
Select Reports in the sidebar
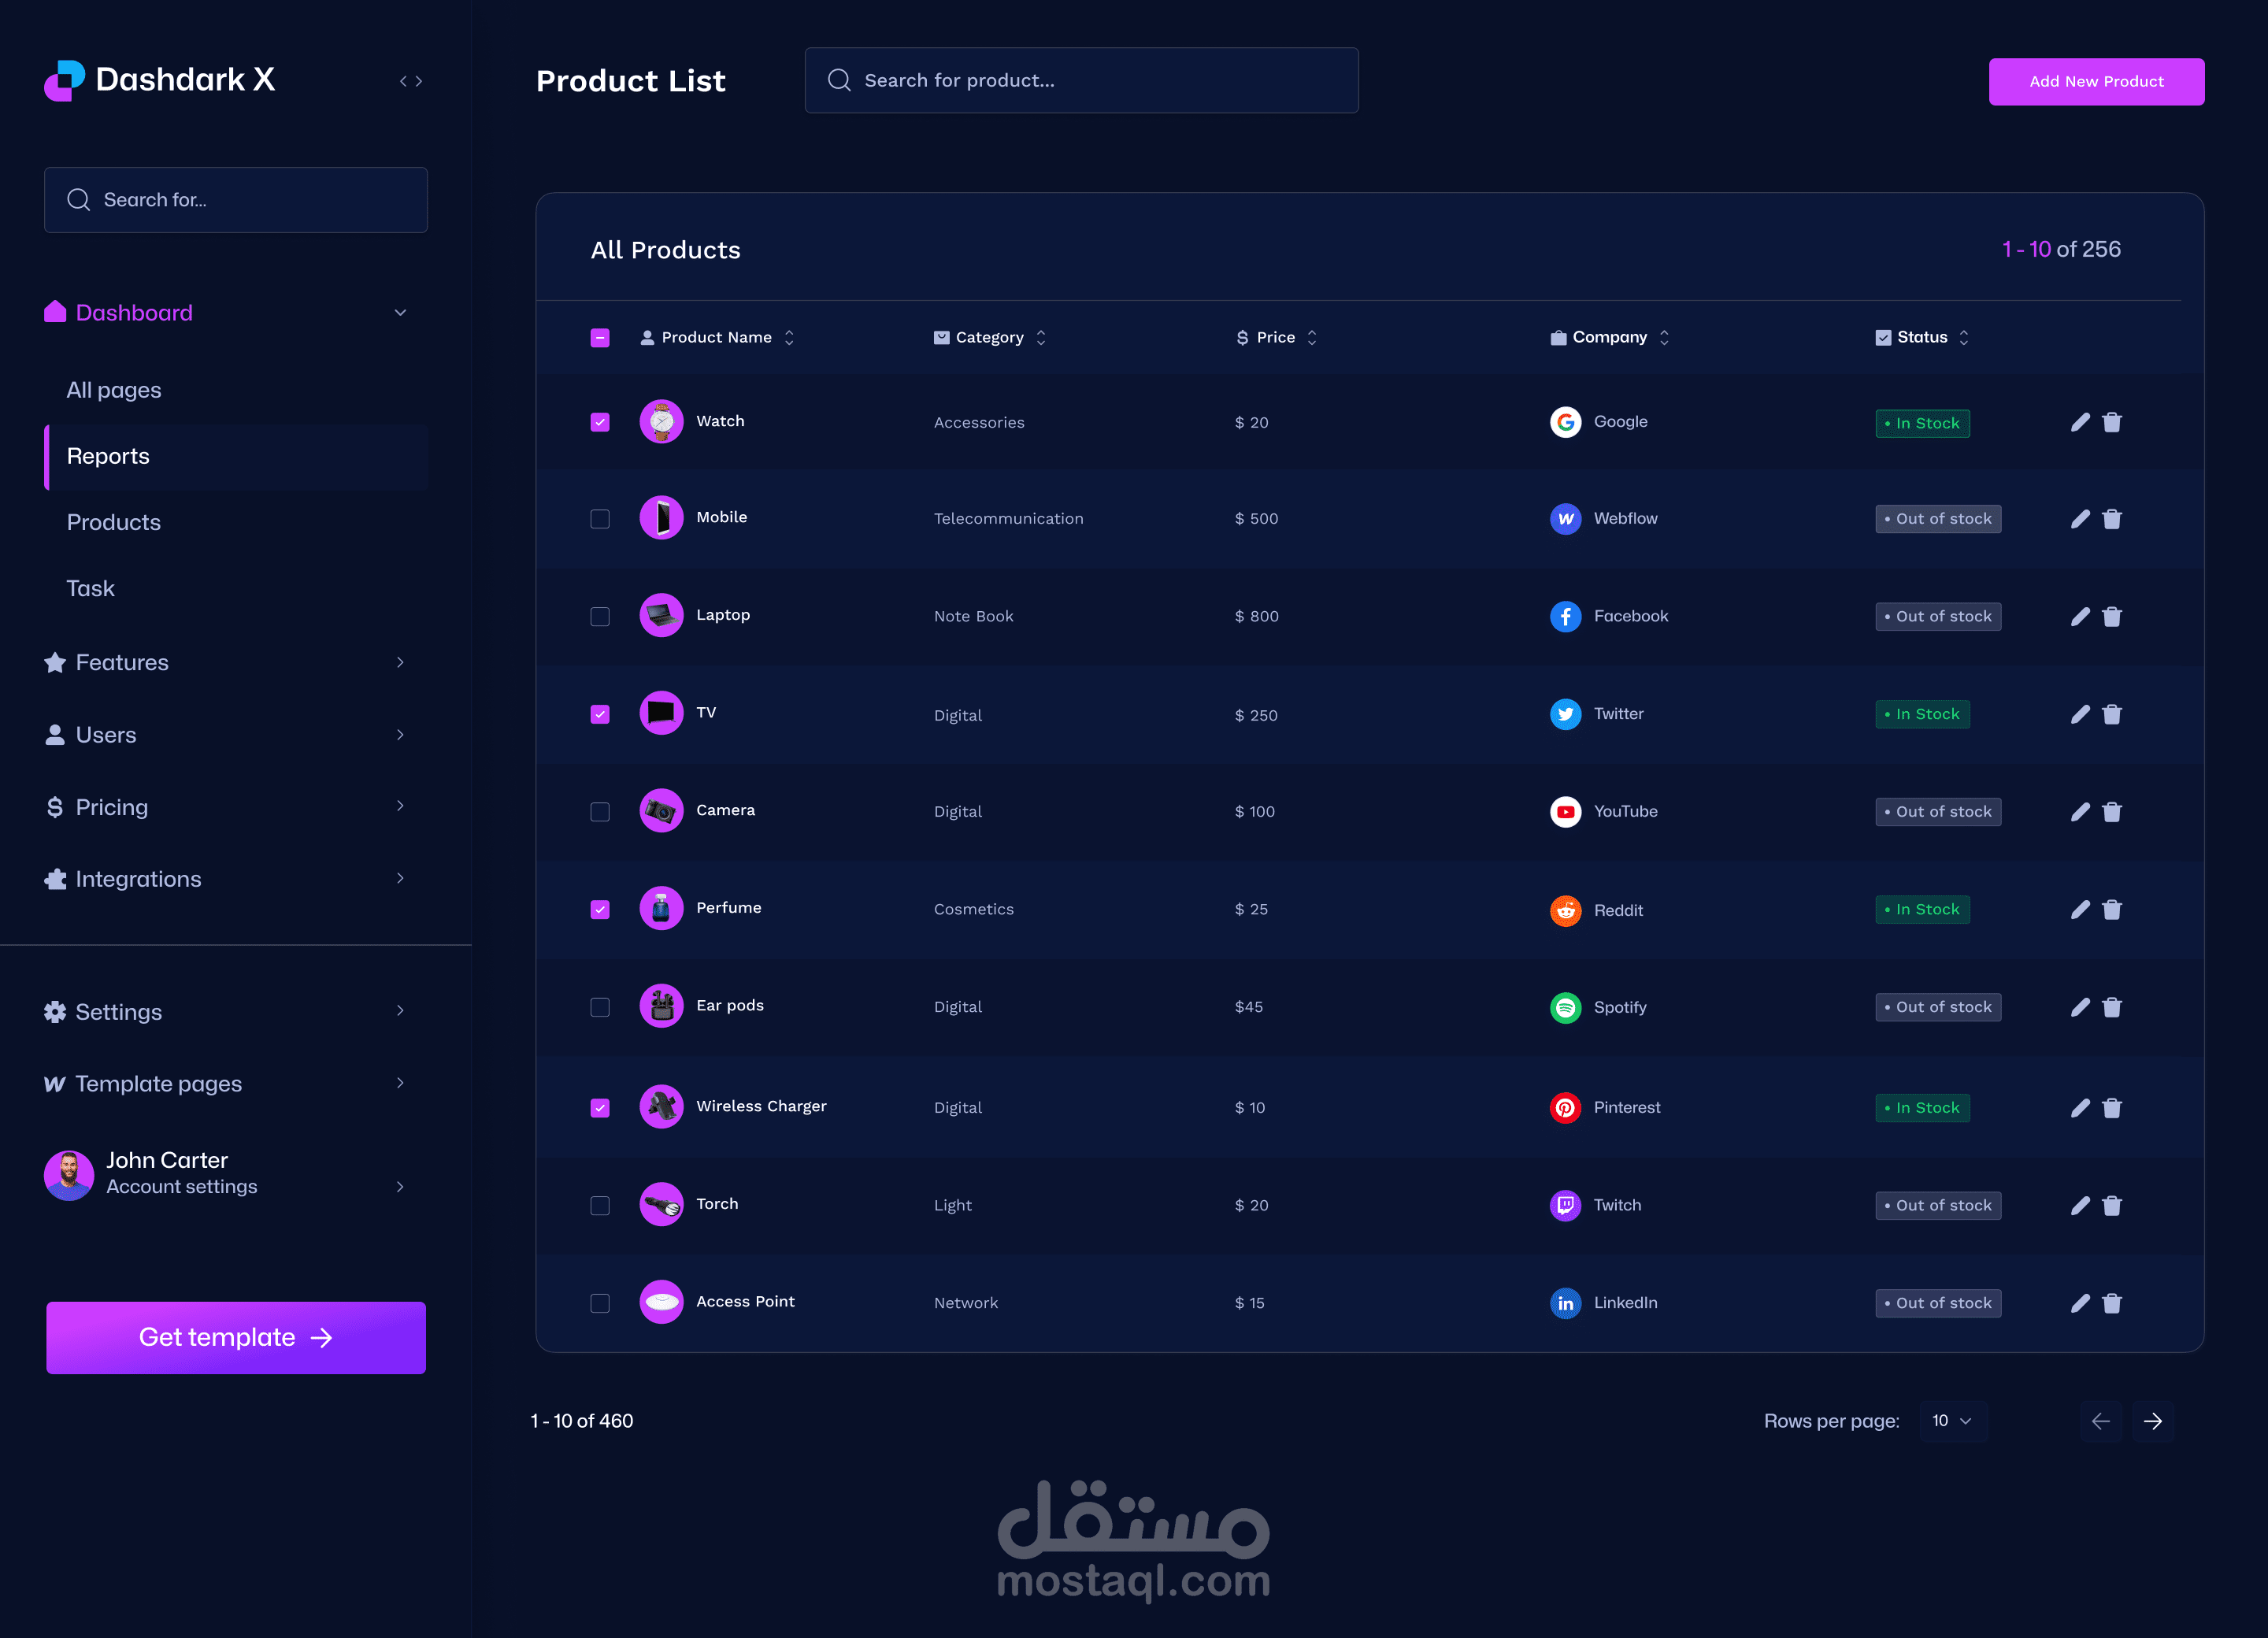point(108,456)
